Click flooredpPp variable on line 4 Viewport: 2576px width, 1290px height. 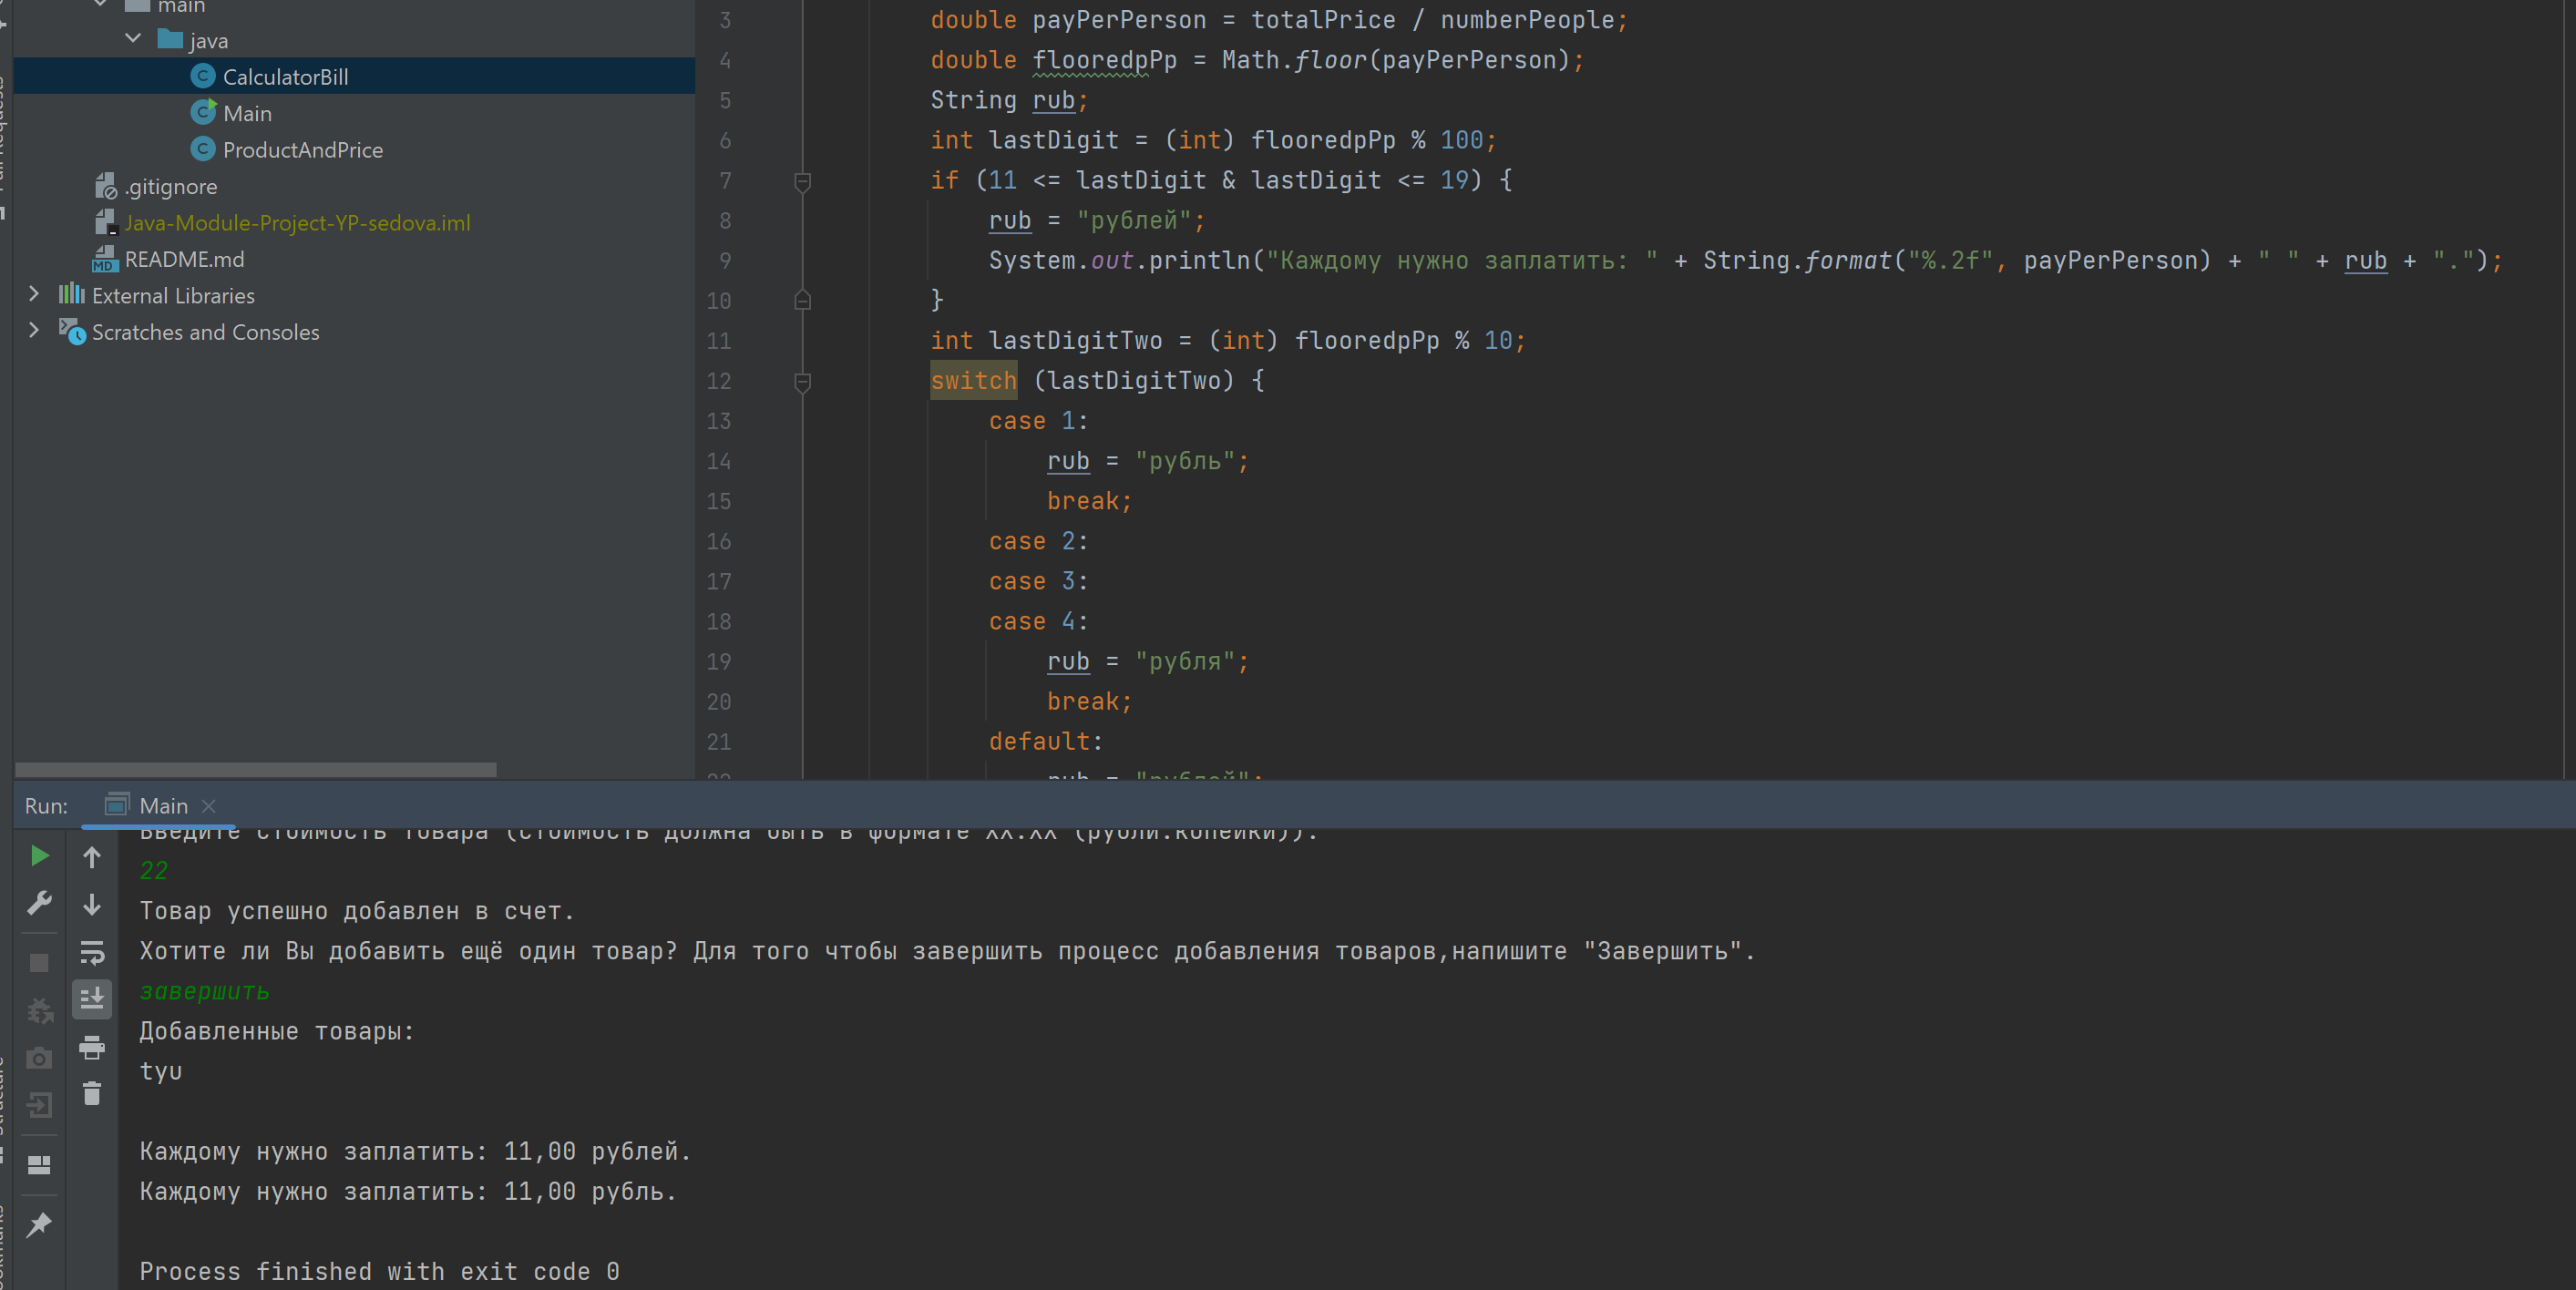coord(1104,60)
